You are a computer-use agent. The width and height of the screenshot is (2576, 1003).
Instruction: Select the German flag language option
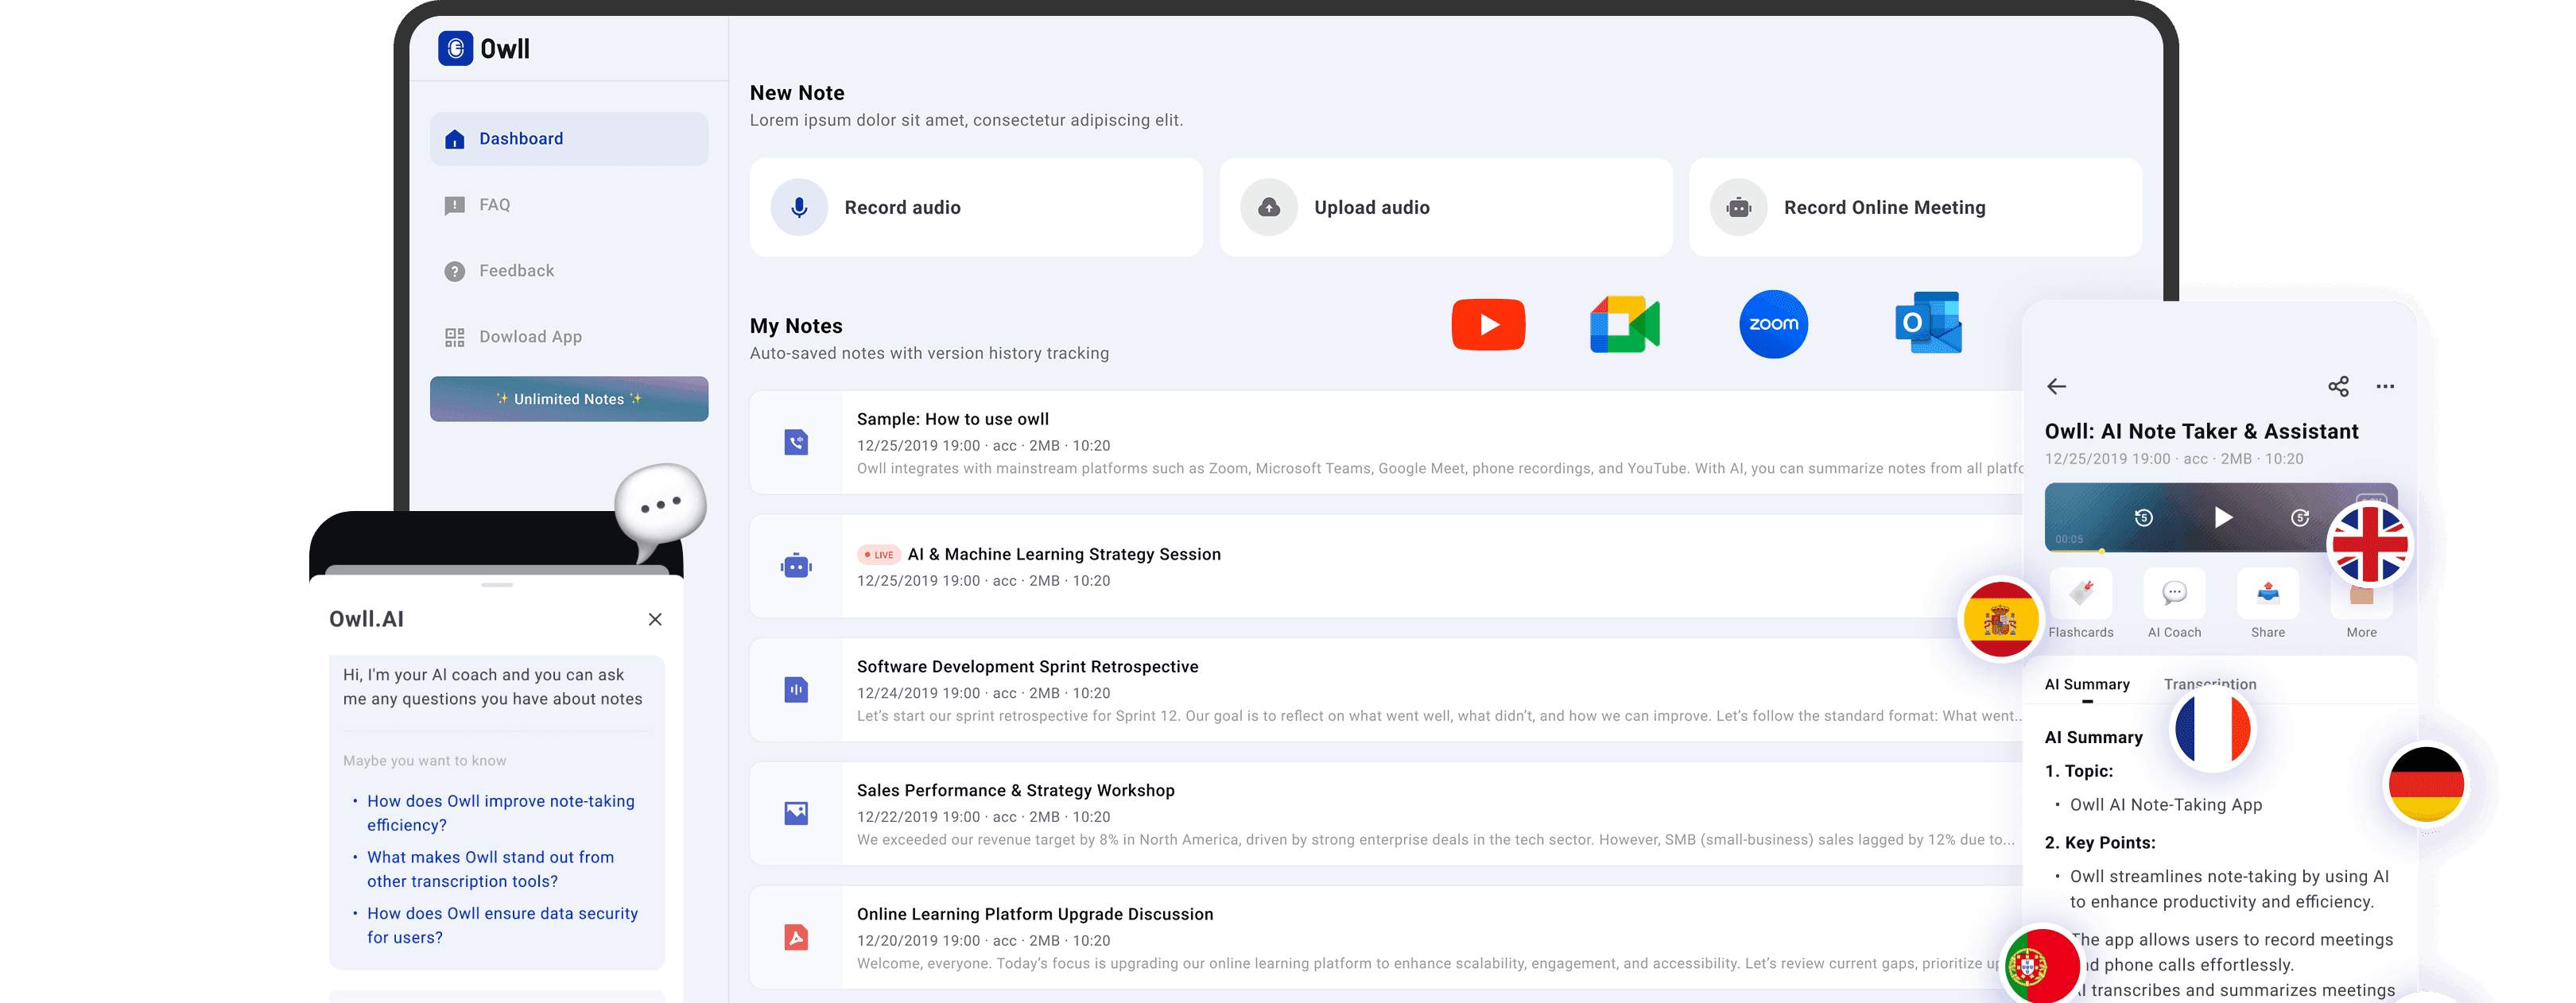point(2427,784)
